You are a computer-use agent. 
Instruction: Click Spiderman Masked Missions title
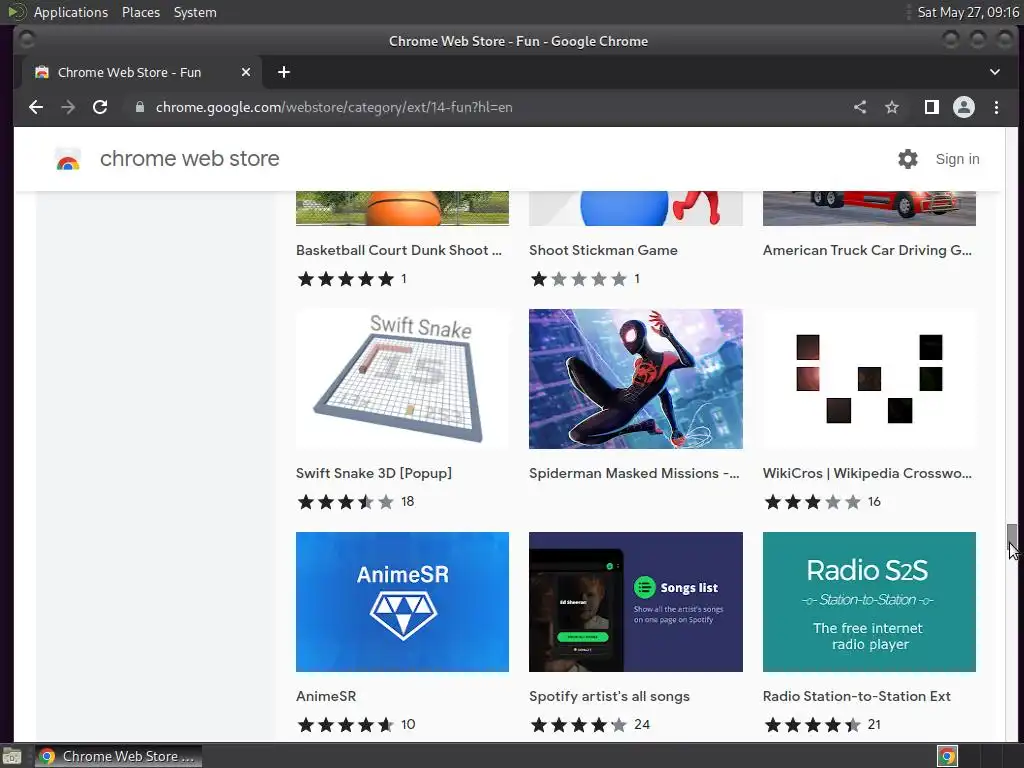point(634,473)
